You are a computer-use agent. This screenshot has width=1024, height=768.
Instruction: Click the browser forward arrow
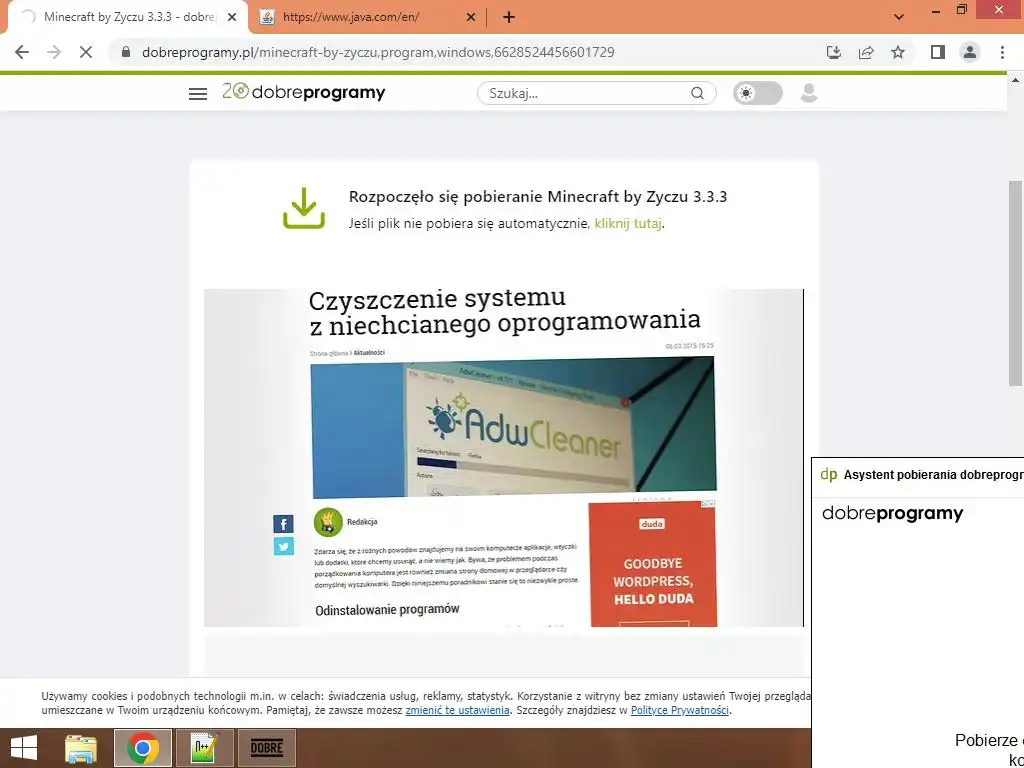(x=54, y=52)
